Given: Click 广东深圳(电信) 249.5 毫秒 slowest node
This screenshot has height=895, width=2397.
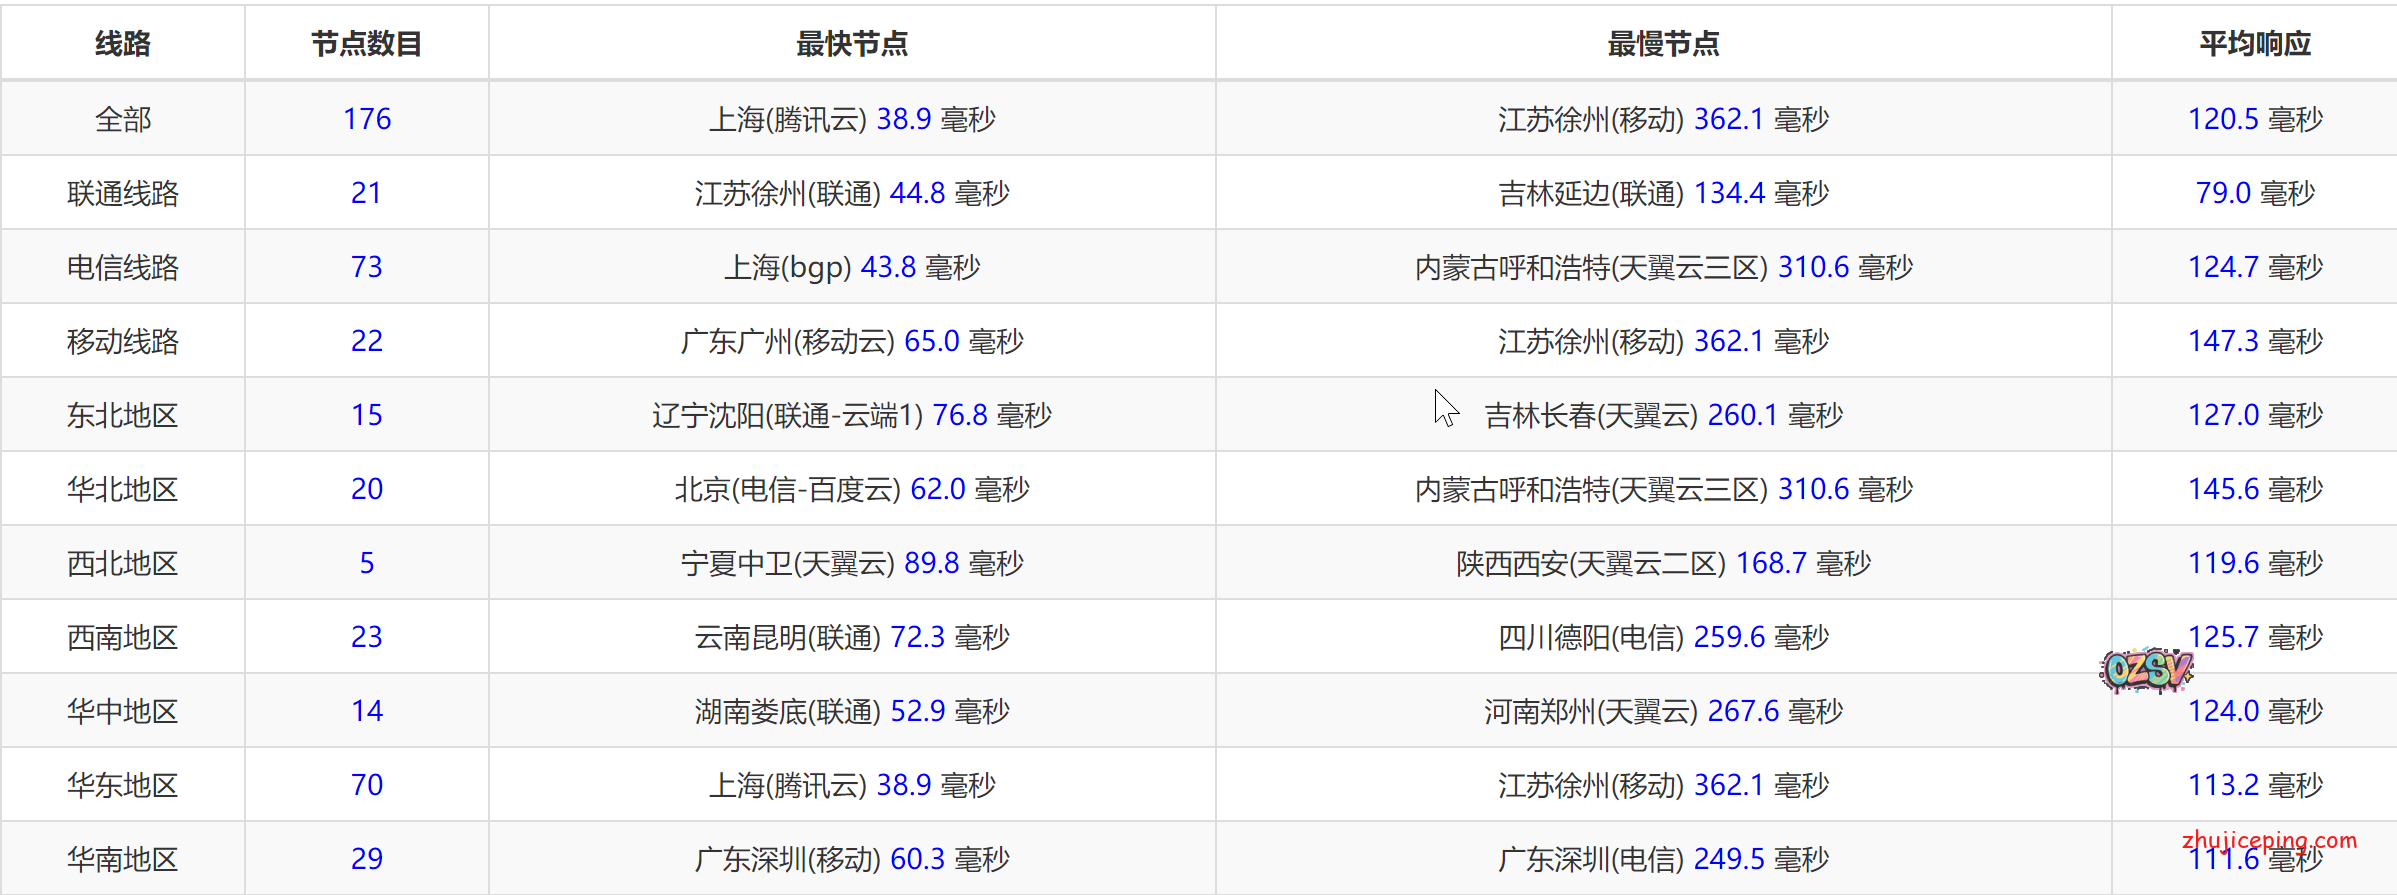Looking at the screenshot, I should (x=1662, y=859).
